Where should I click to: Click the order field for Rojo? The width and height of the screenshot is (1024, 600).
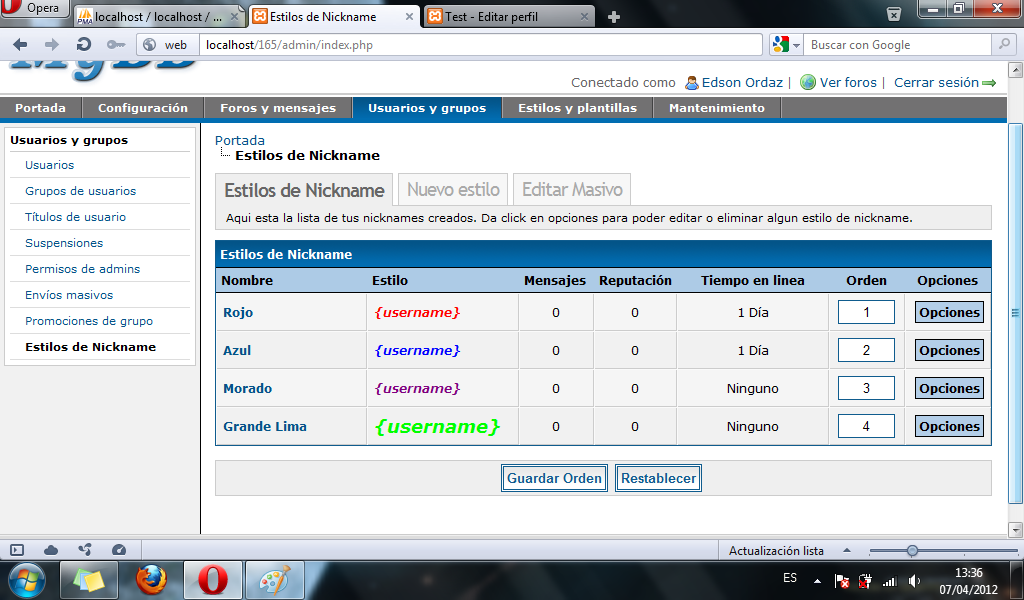pyautogui.click(x=866, y=312)
